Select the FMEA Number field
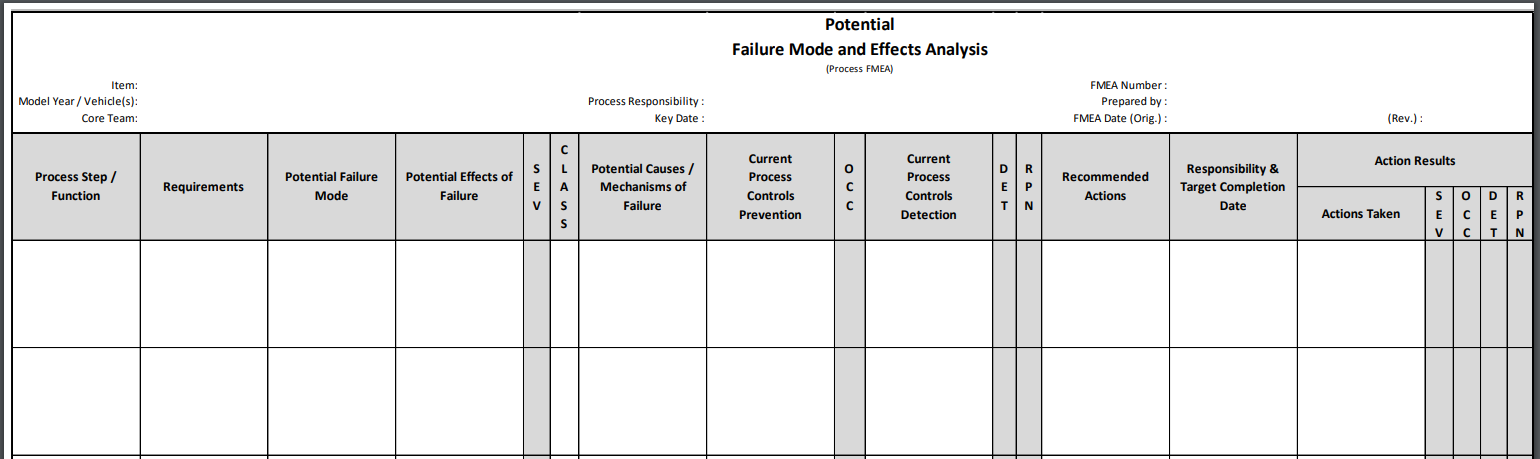1540x459 pixels. point(1128,86)
